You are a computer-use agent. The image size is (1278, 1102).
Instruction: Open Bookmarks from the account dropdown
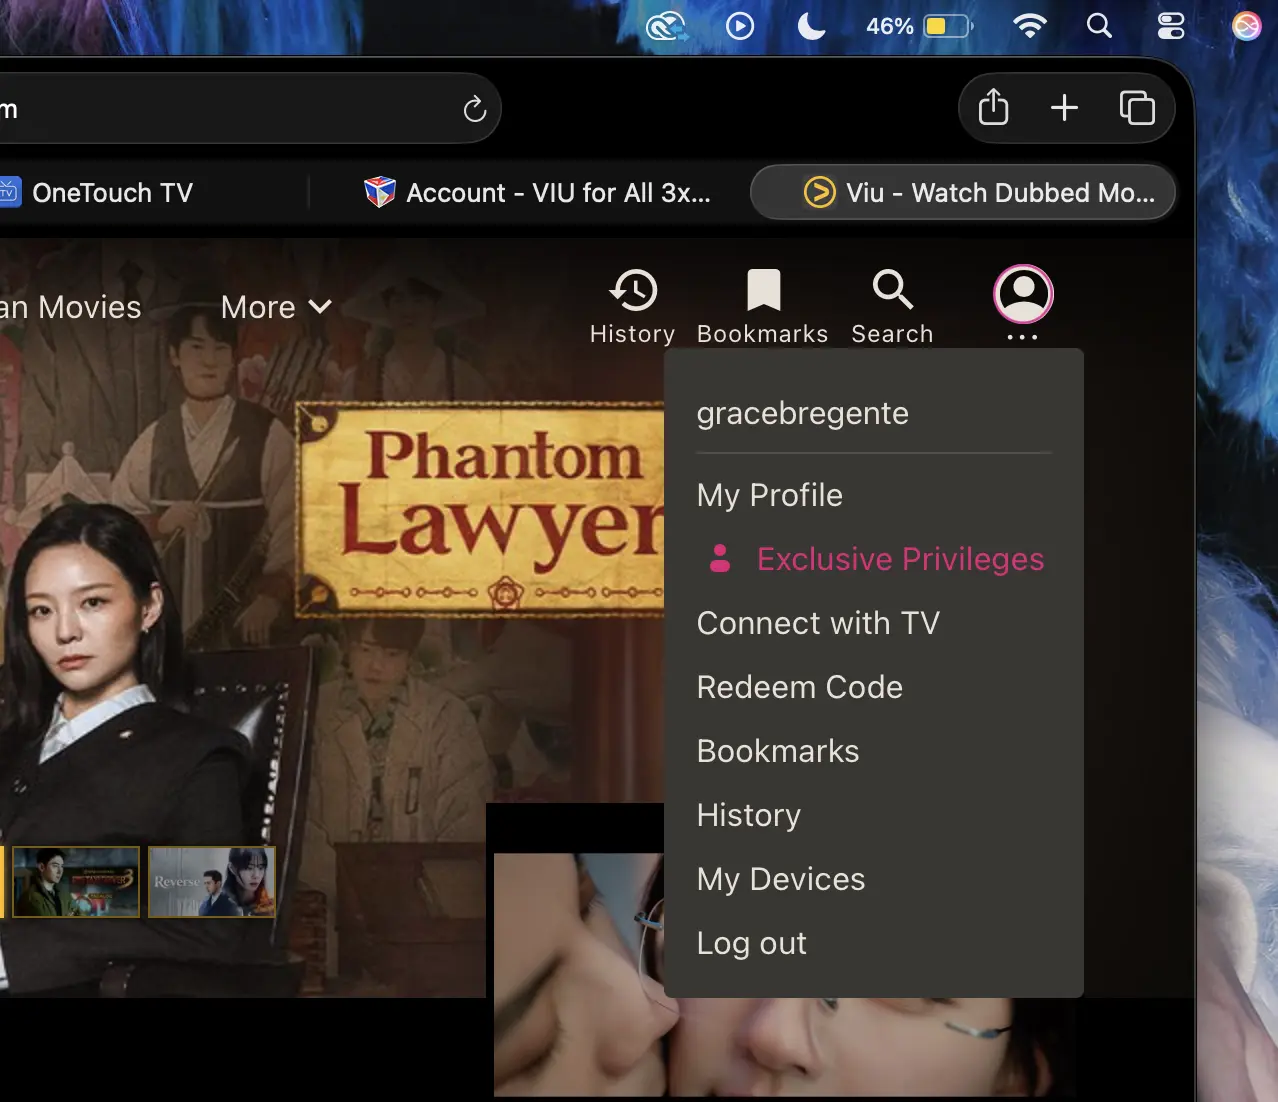[778, 751]
